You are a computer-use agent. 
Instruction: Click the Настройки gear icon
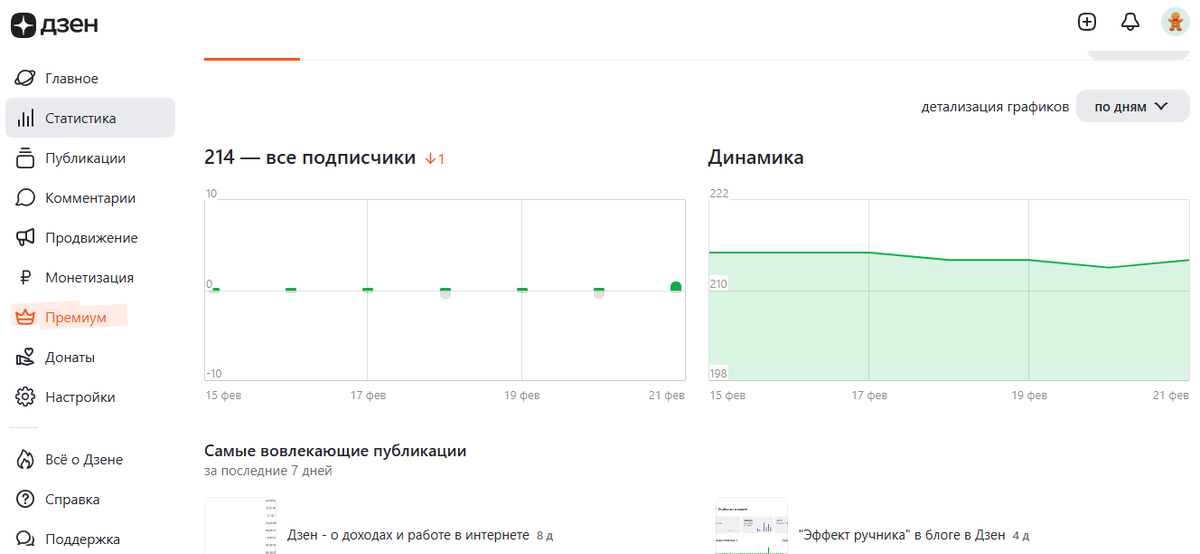tap(26, 397)
